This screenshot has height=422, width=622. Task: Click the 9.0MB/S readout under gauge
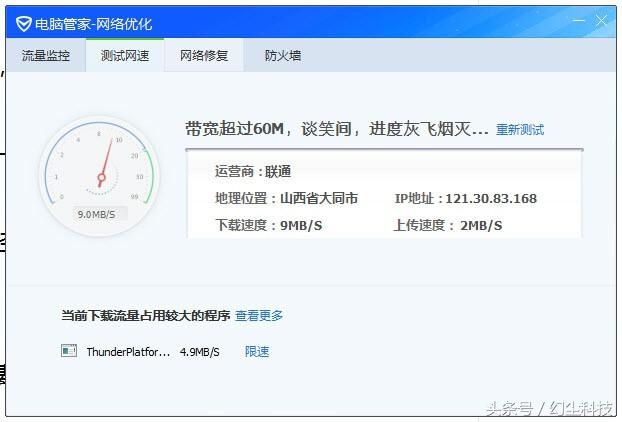(x=97, y=214)
